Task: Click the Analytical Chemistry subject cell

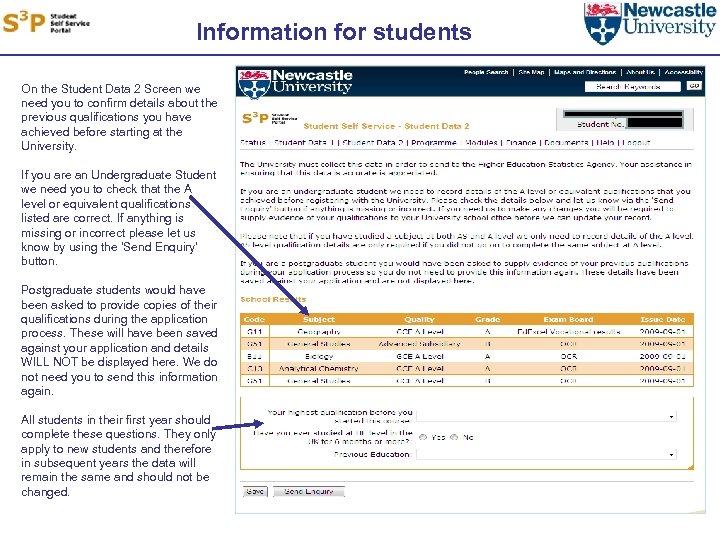Action: (x=319, y=368)
